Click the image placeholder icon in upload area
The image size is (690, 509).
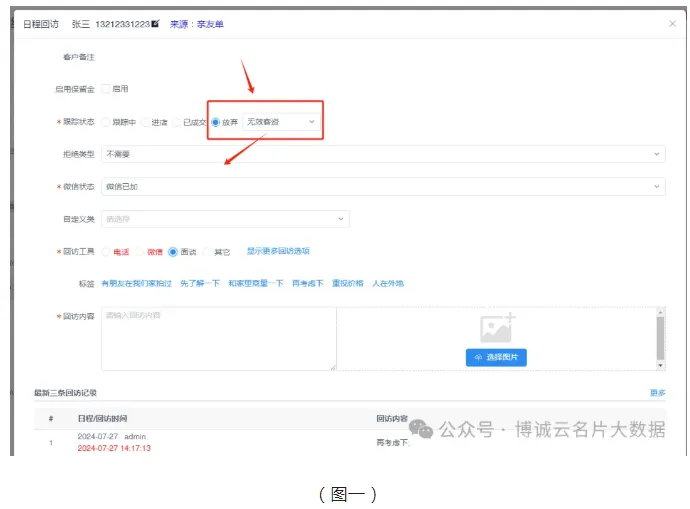point(496,328)
